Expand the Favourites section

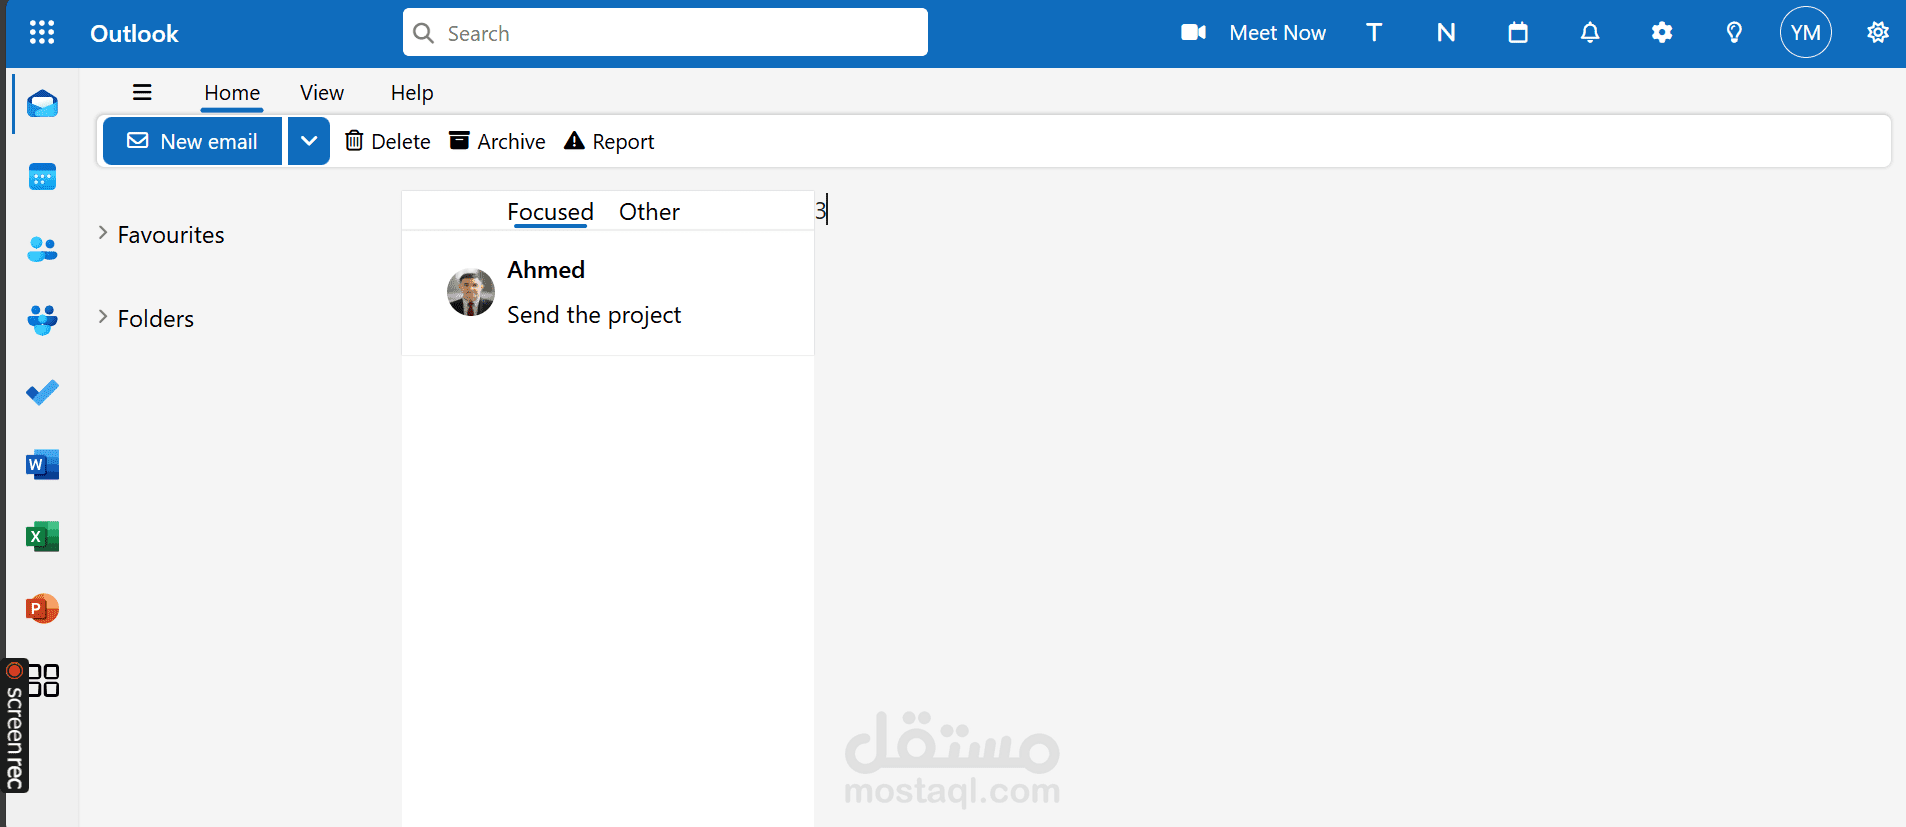pos(161,234)
